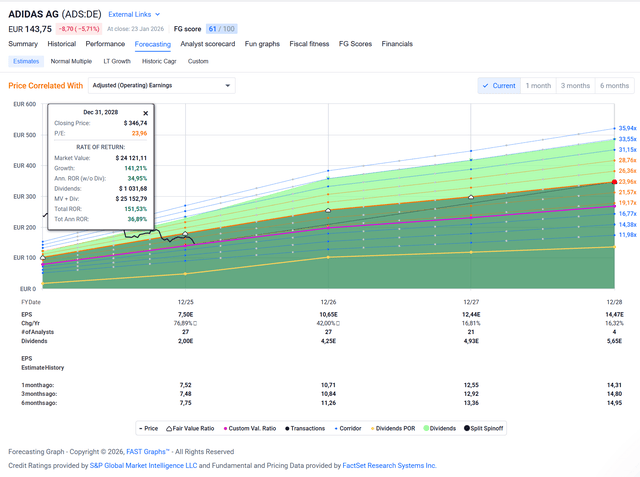Open the FAST Graphs copyright link
The width and height of the screenshot is (640, 477).
pos(148,452)
